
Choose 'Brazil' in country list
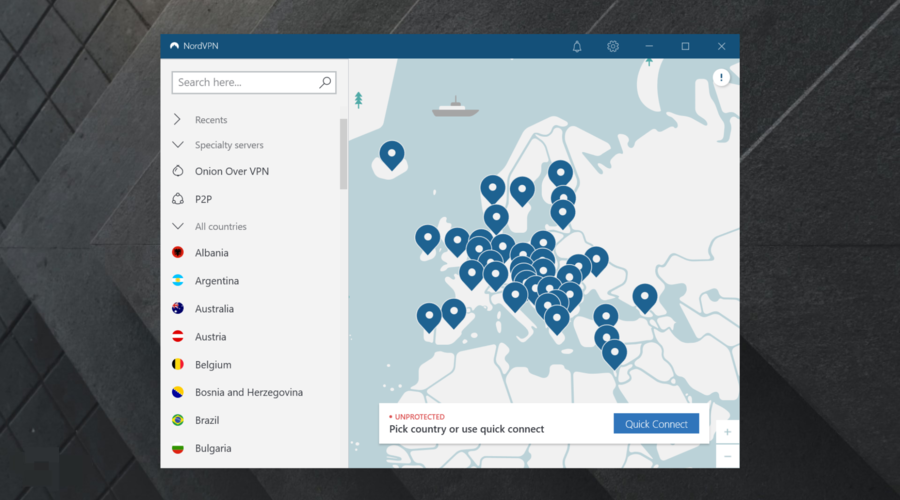point(207,420)
